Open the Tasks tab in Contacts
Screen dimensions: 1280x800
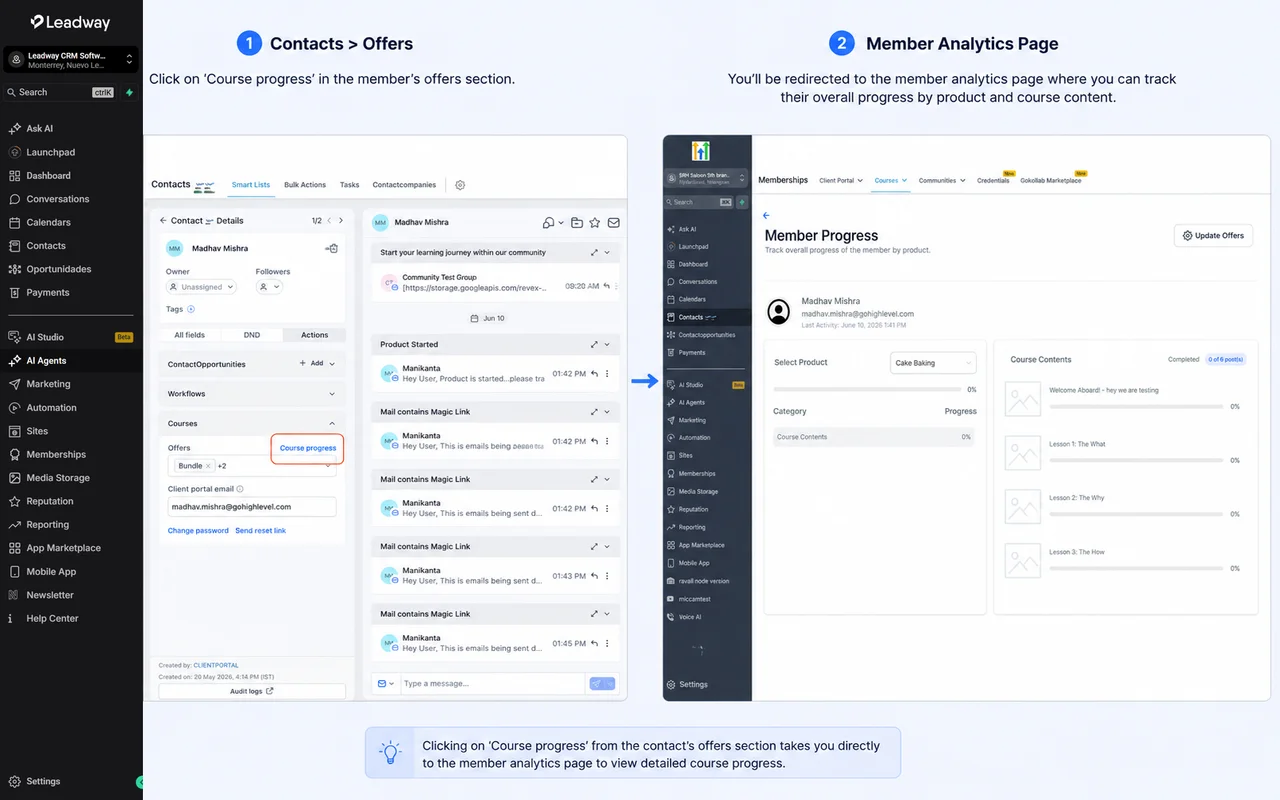(x=349, y=185)
